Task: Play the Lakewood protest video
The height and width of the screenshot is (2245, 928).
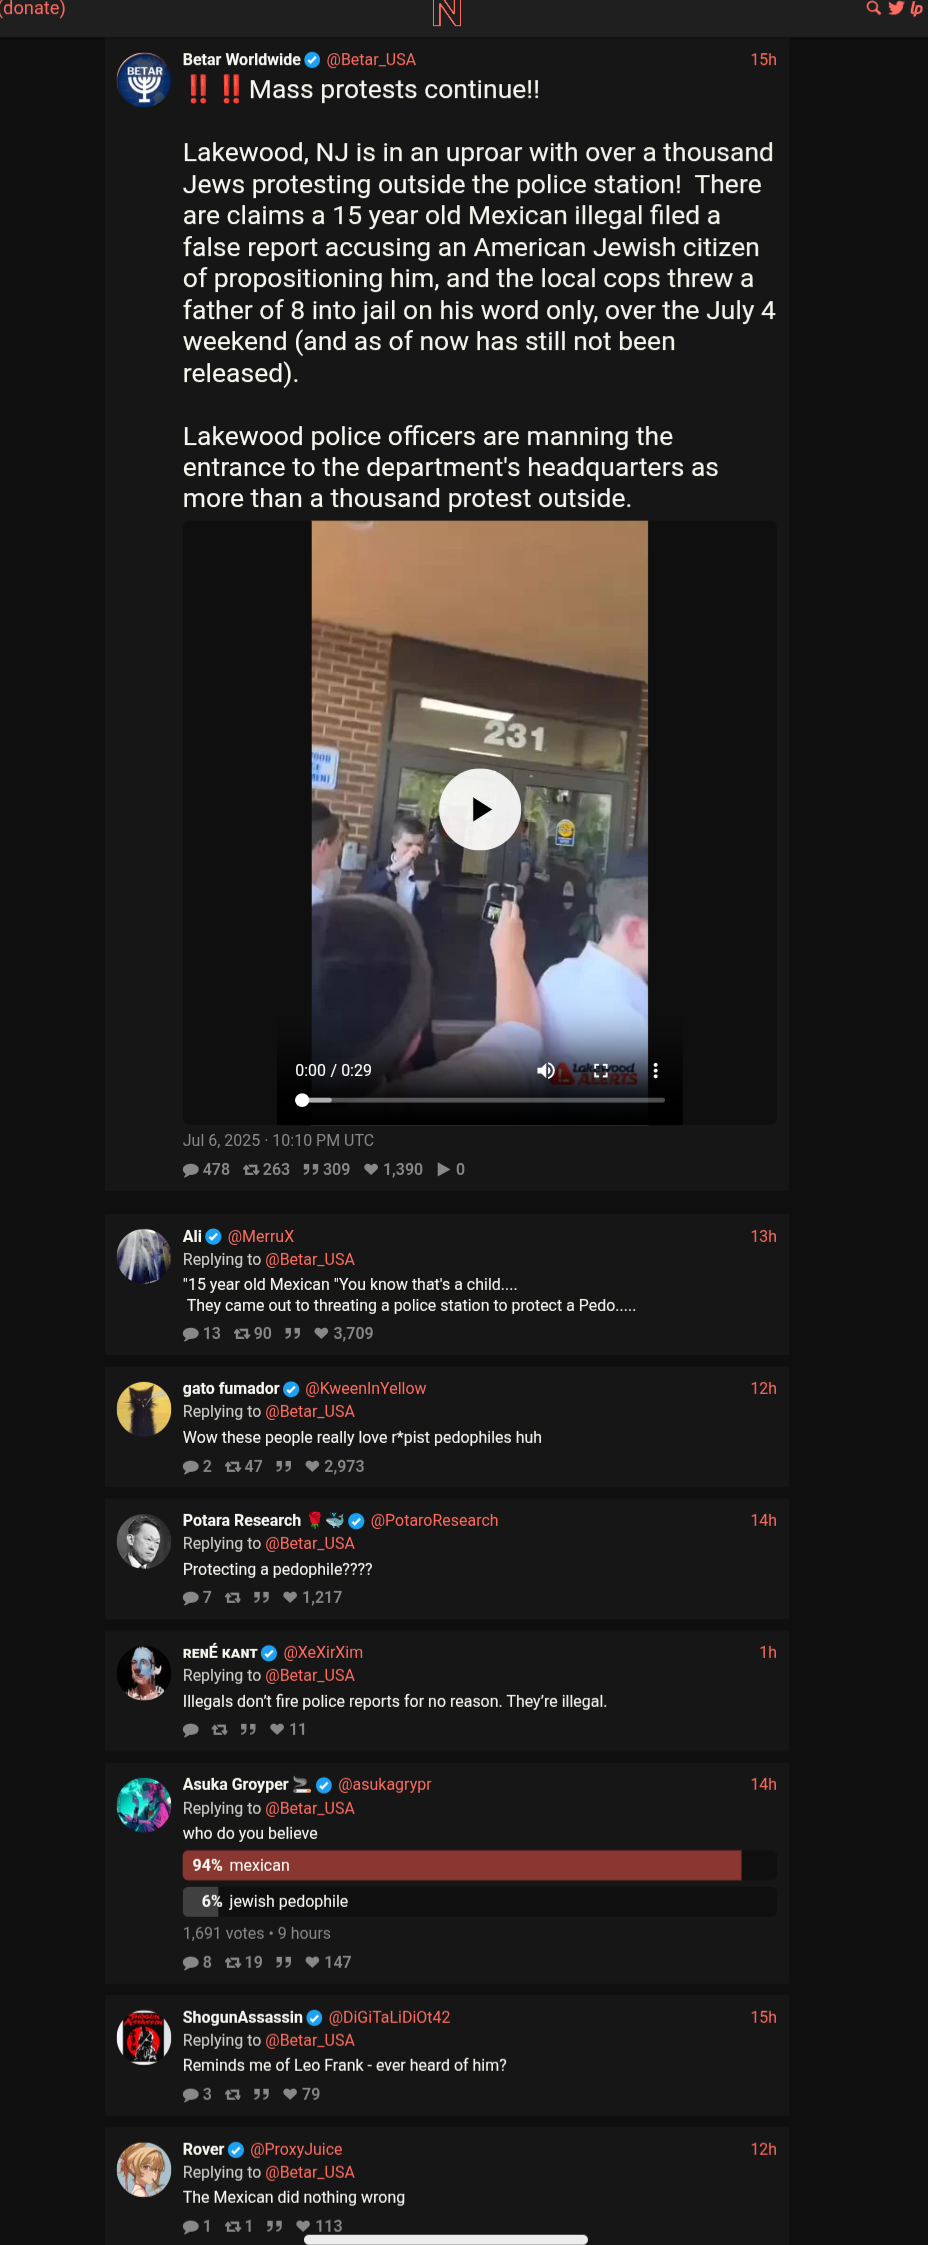Action: pyautogui.click(x=480, y=809)
